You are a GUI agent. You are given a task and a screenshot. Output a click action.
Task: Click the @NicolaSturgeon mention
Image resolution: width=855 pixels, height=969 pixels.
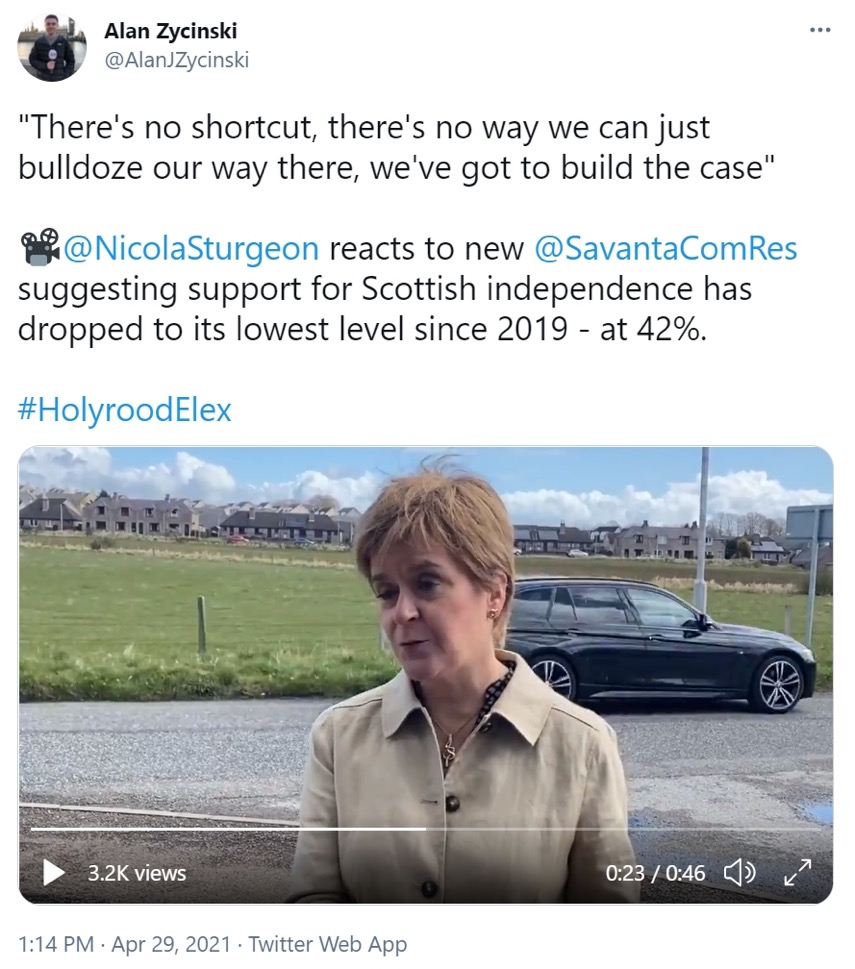coord(191,249)
